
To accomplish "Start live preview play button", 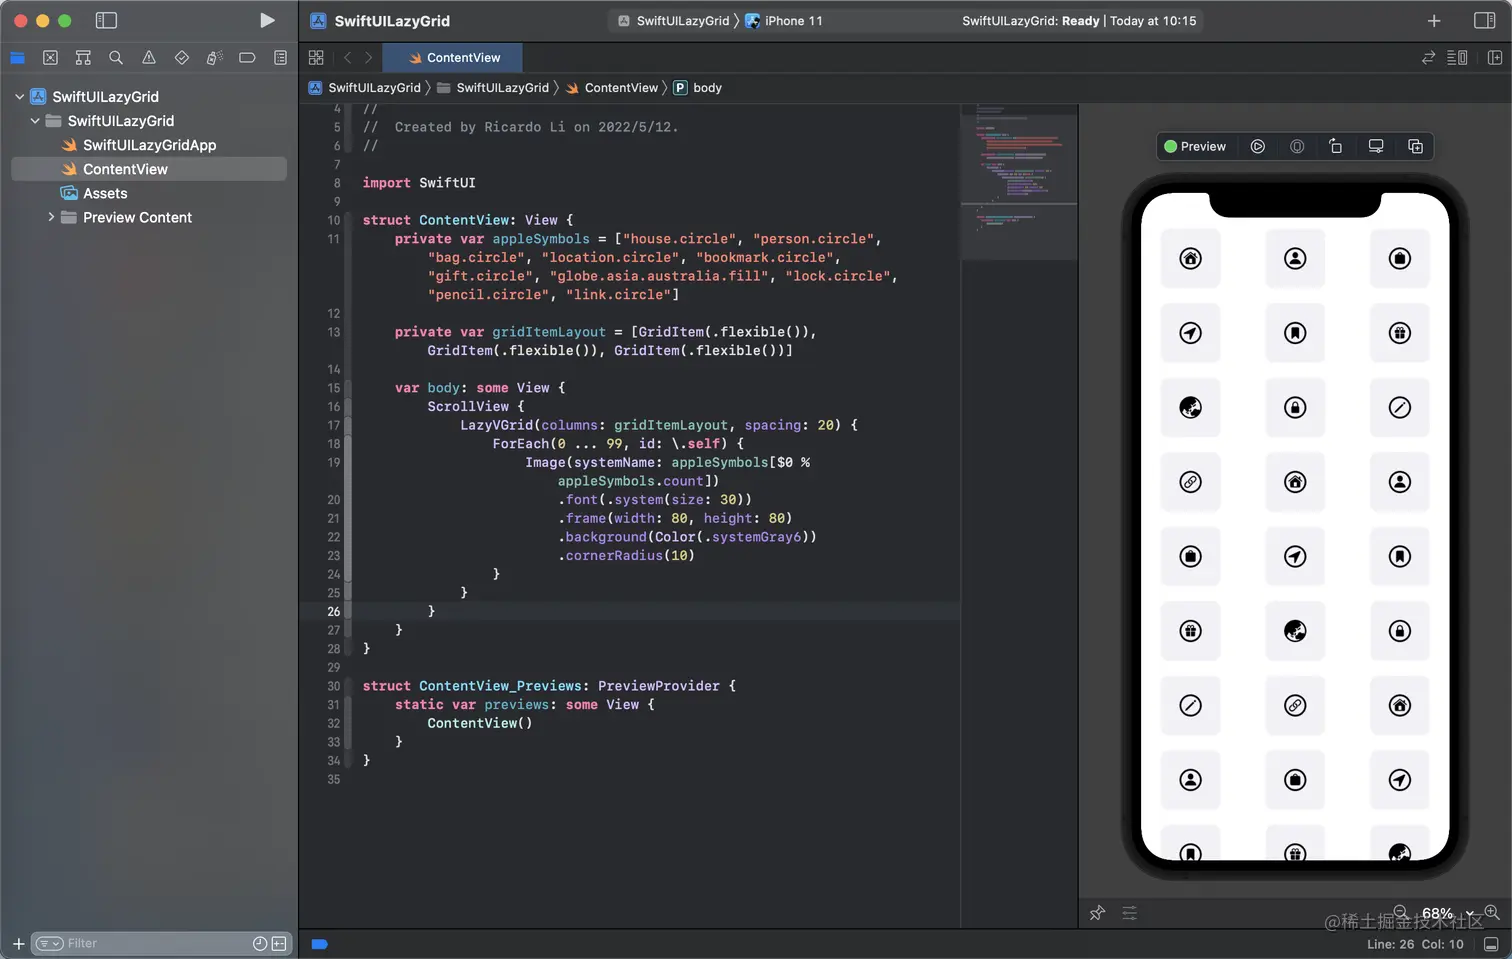I will point(1258,146).
